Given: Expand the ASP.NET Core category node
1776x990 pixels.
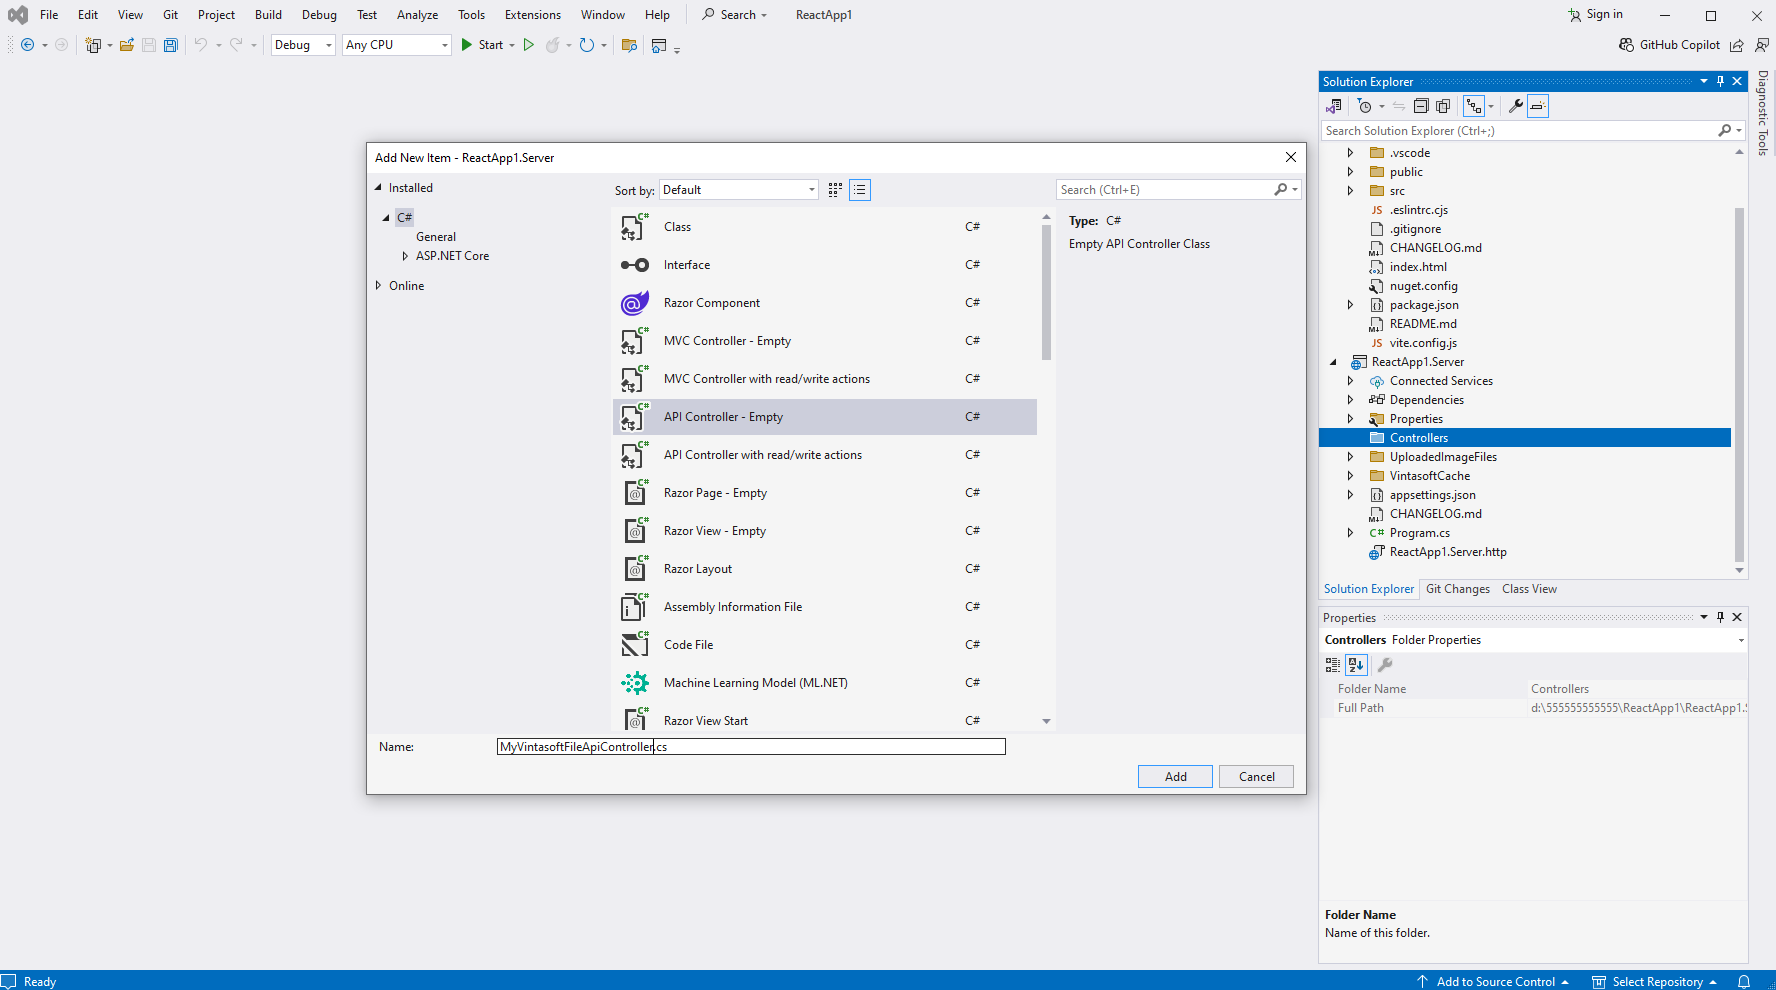Looking at the screenshot, I should click(405, 256).
